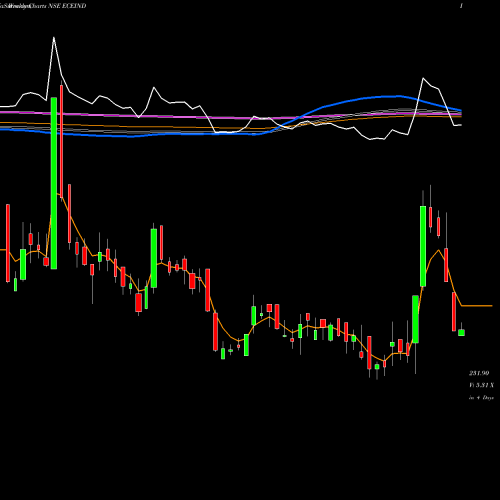This screenshot has width=500, height=500.
Task: Click the V: 5.31 X volume label
Action: (x=481, y=385)
